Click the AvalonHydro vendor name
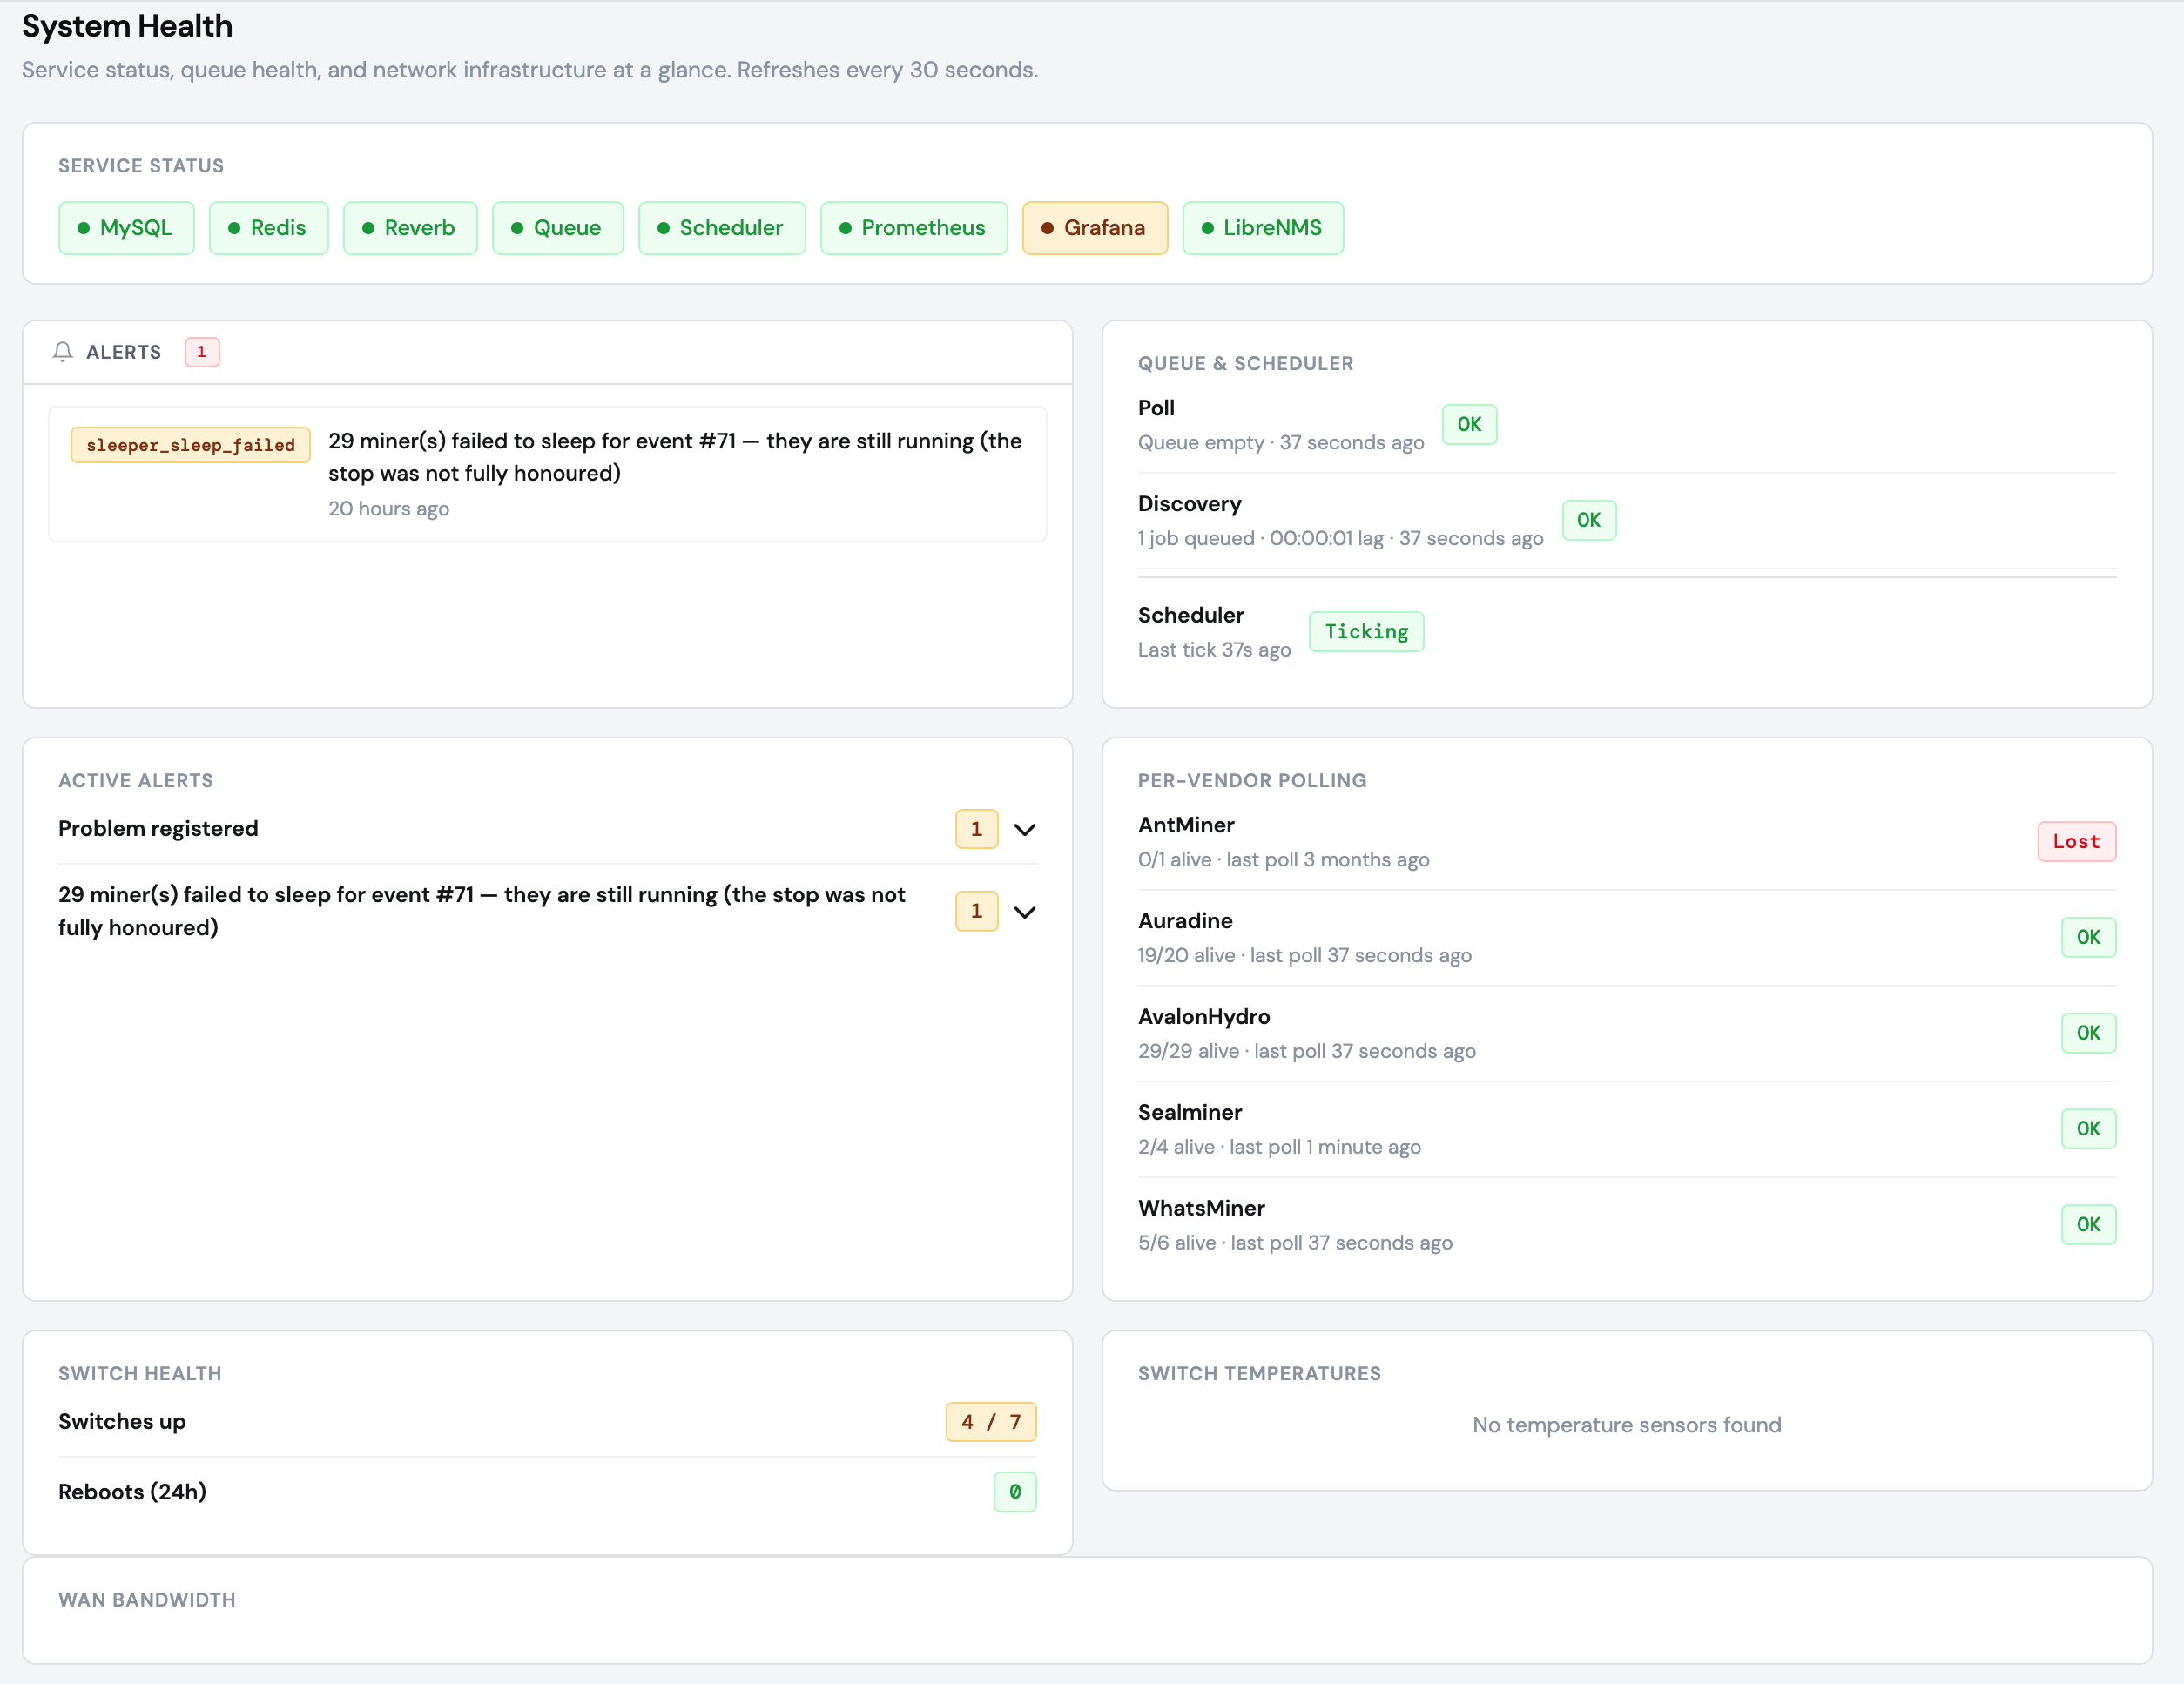This screenshot has height=1684, width=2184. [1204, 1017]
